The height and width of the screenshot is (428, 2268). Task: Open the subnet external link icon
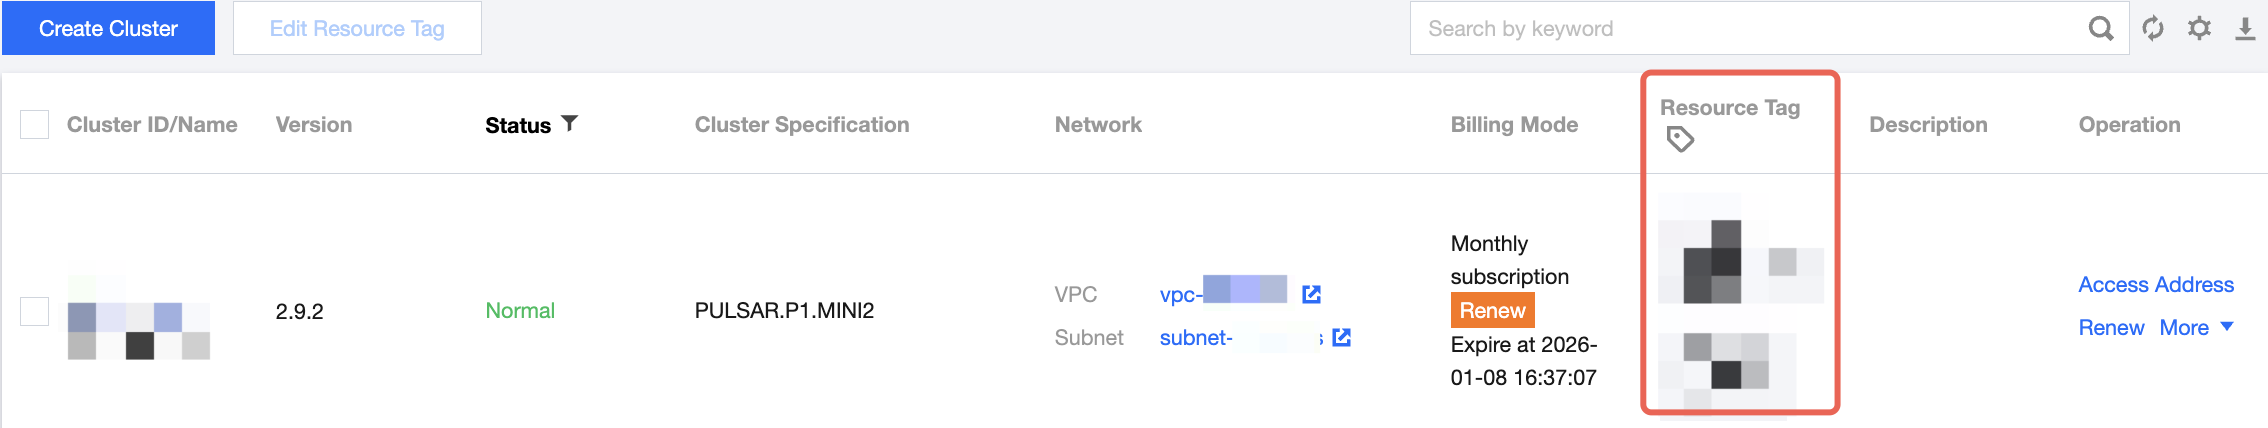1342,337
